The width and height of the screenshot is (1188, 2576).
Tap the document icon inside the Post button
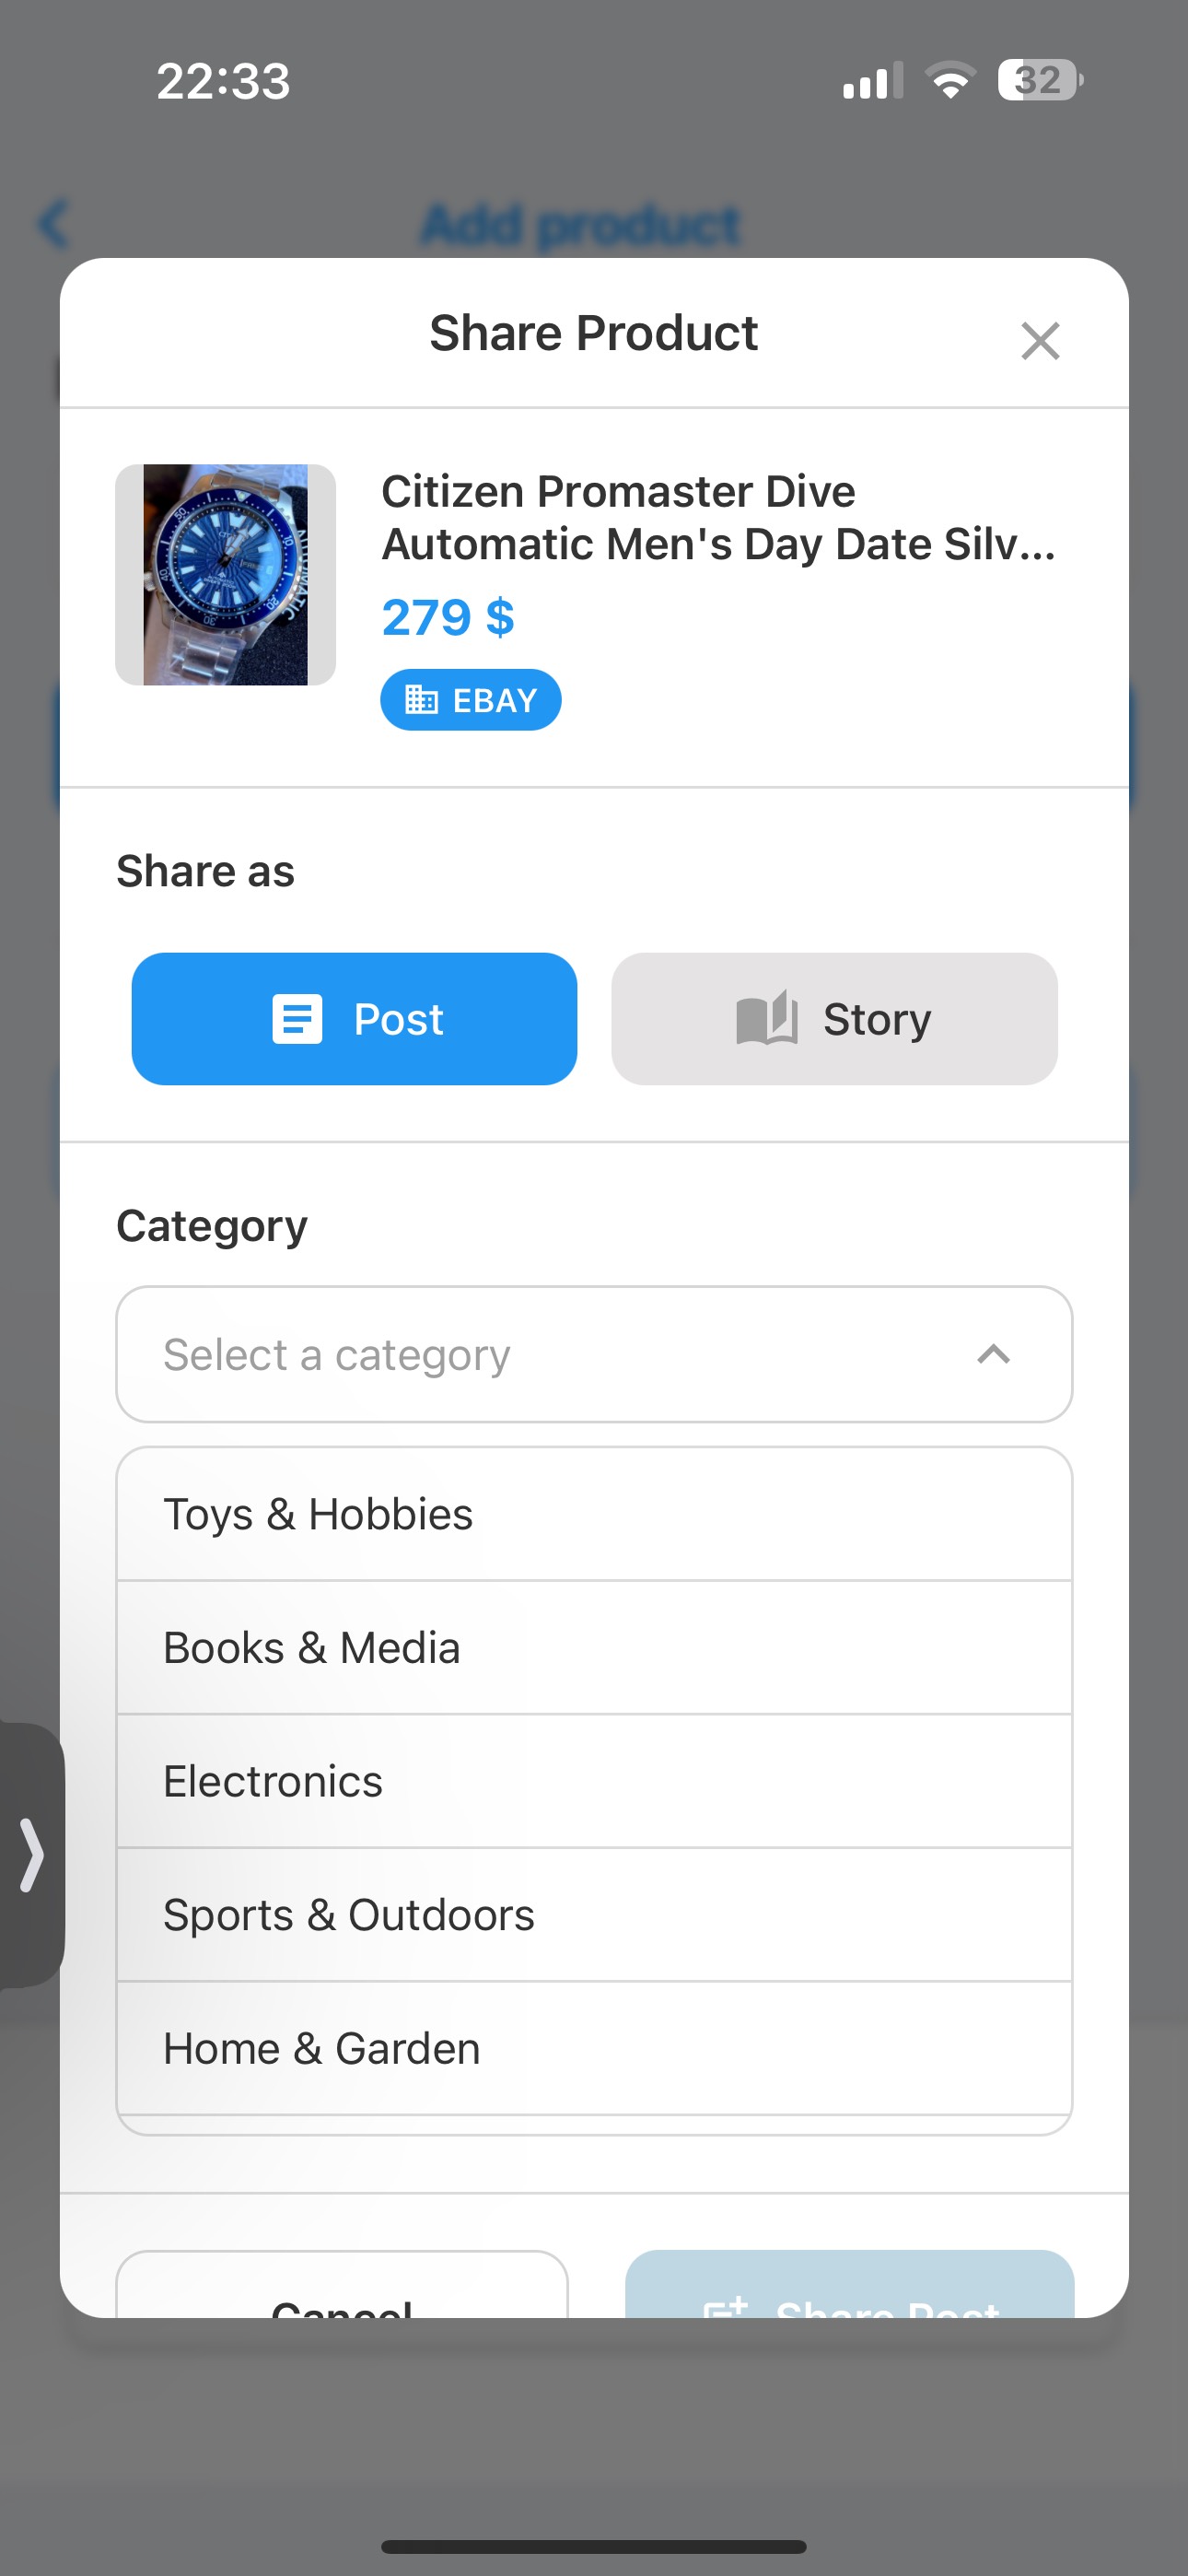296,1018
